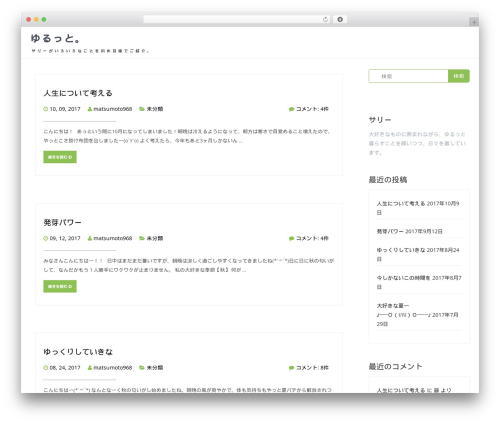Click the browser download icon next to address bar
This screenshot has height=423, width=500.
[x=340, y=20]
